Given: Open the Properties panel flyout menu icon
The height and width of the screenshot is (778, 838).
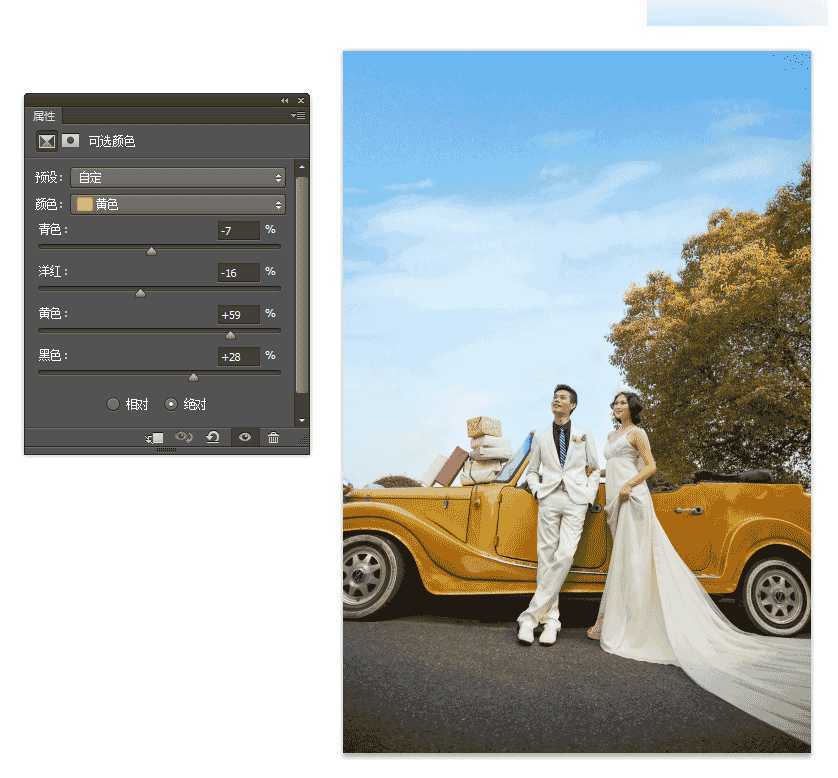Looking at the screenshot, I should [x=297, y=116].
